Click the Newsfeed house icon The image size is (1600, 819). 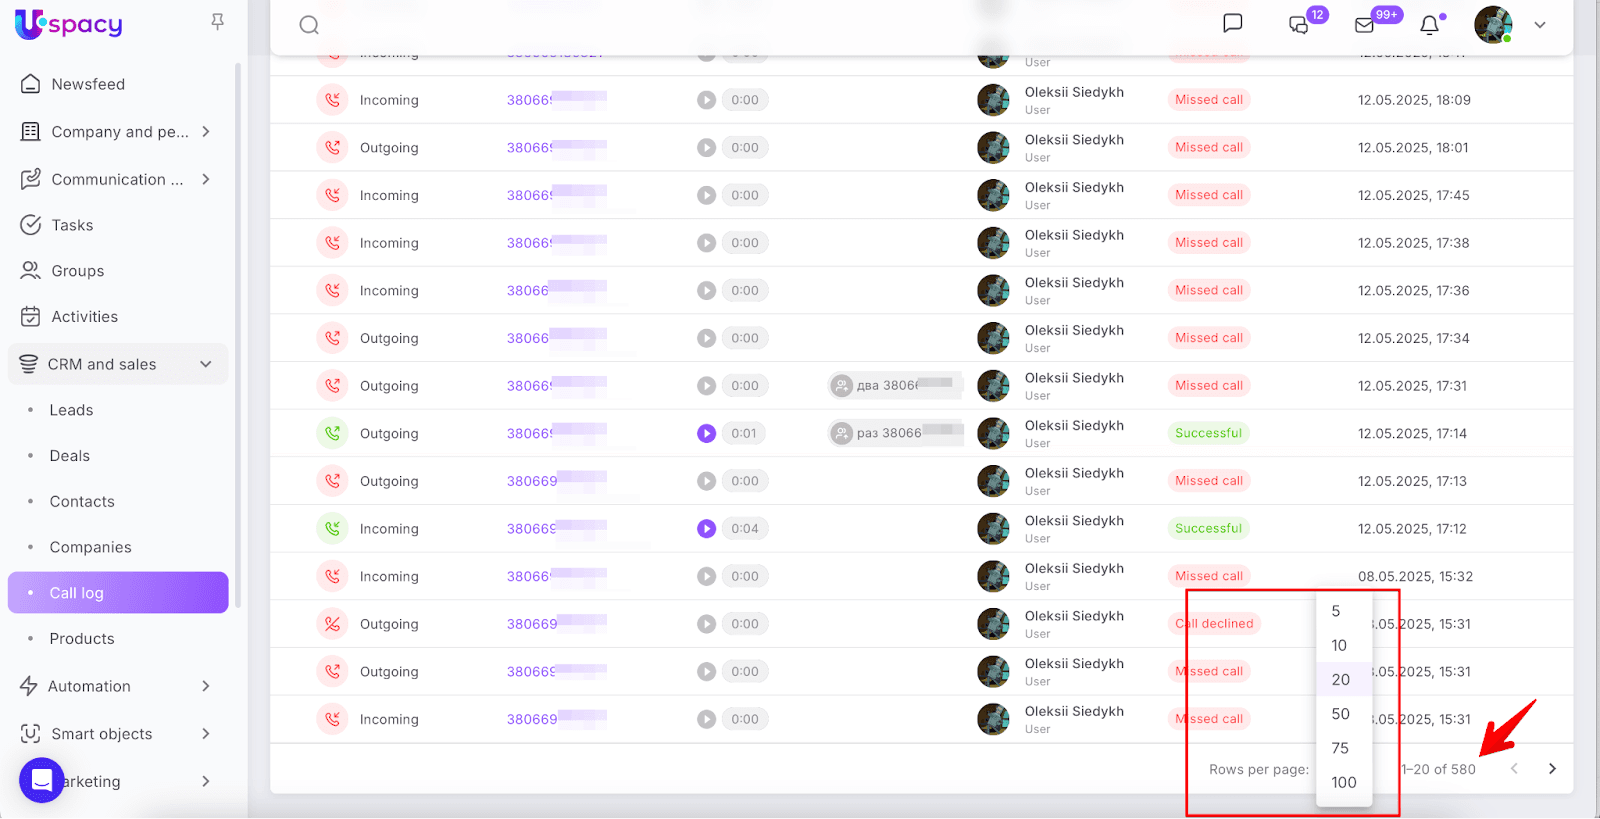pos(31,84)
